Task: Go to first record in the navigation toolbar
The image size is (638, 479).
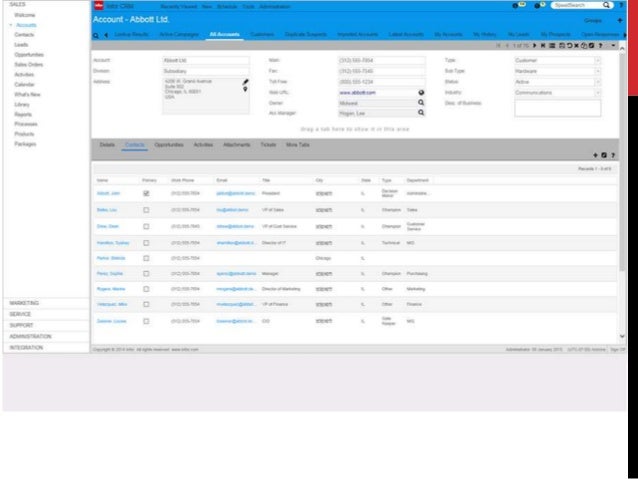Action: [x=498, y=46]
